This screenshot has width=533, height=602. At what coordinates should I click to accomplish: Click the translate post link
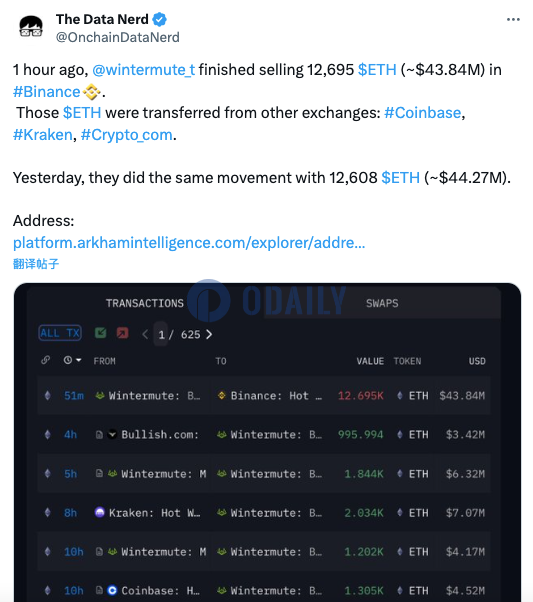[x=36, y=264]
